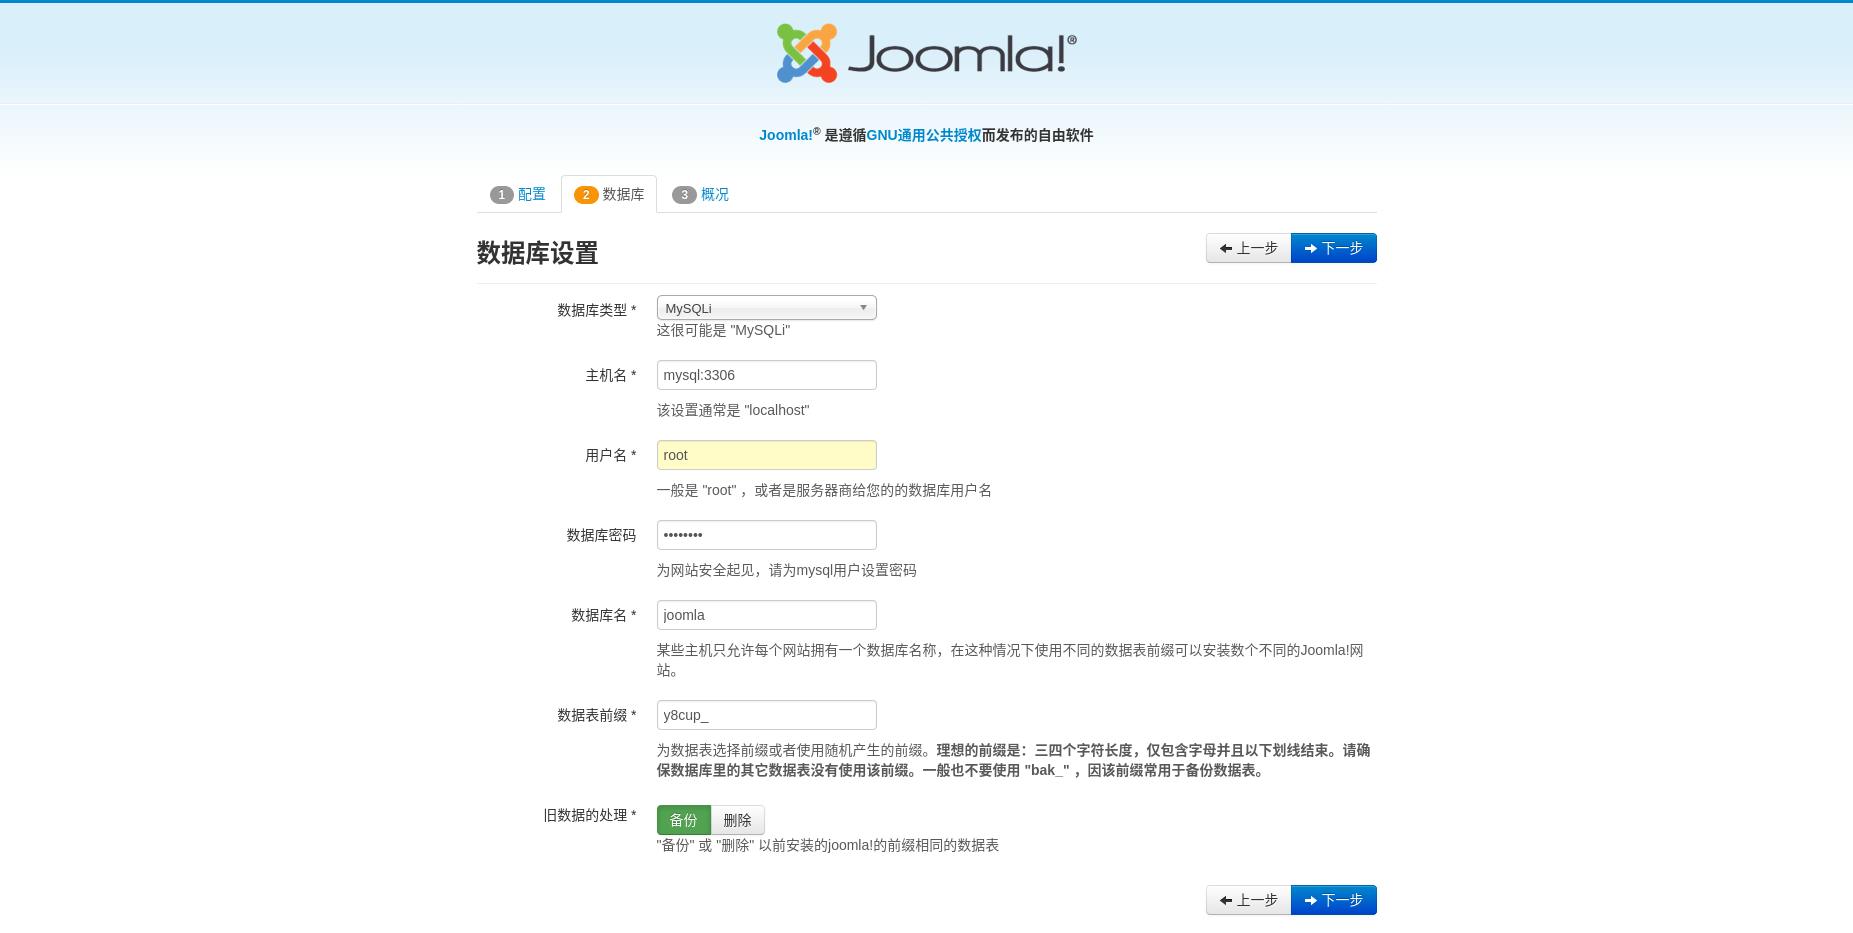Image resolution: width=1853 pixels, height=933 pixels.
Task: Open the GNU通用公共授权 license link
Action: coord(923,135)
